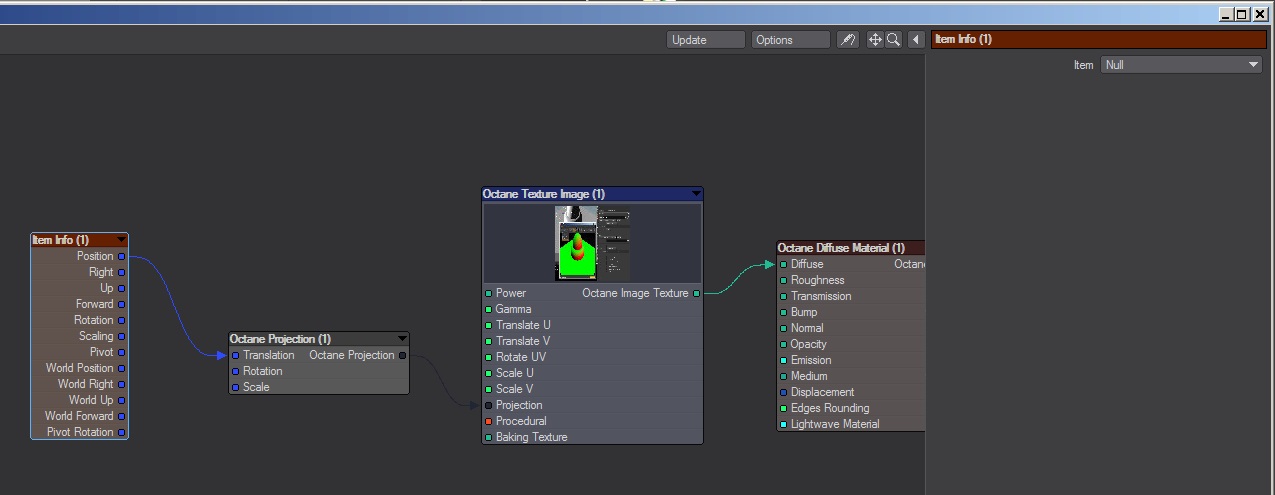Click the Octane Projection output connector
The image size is (1275, 495).
(x=403, y=355)
